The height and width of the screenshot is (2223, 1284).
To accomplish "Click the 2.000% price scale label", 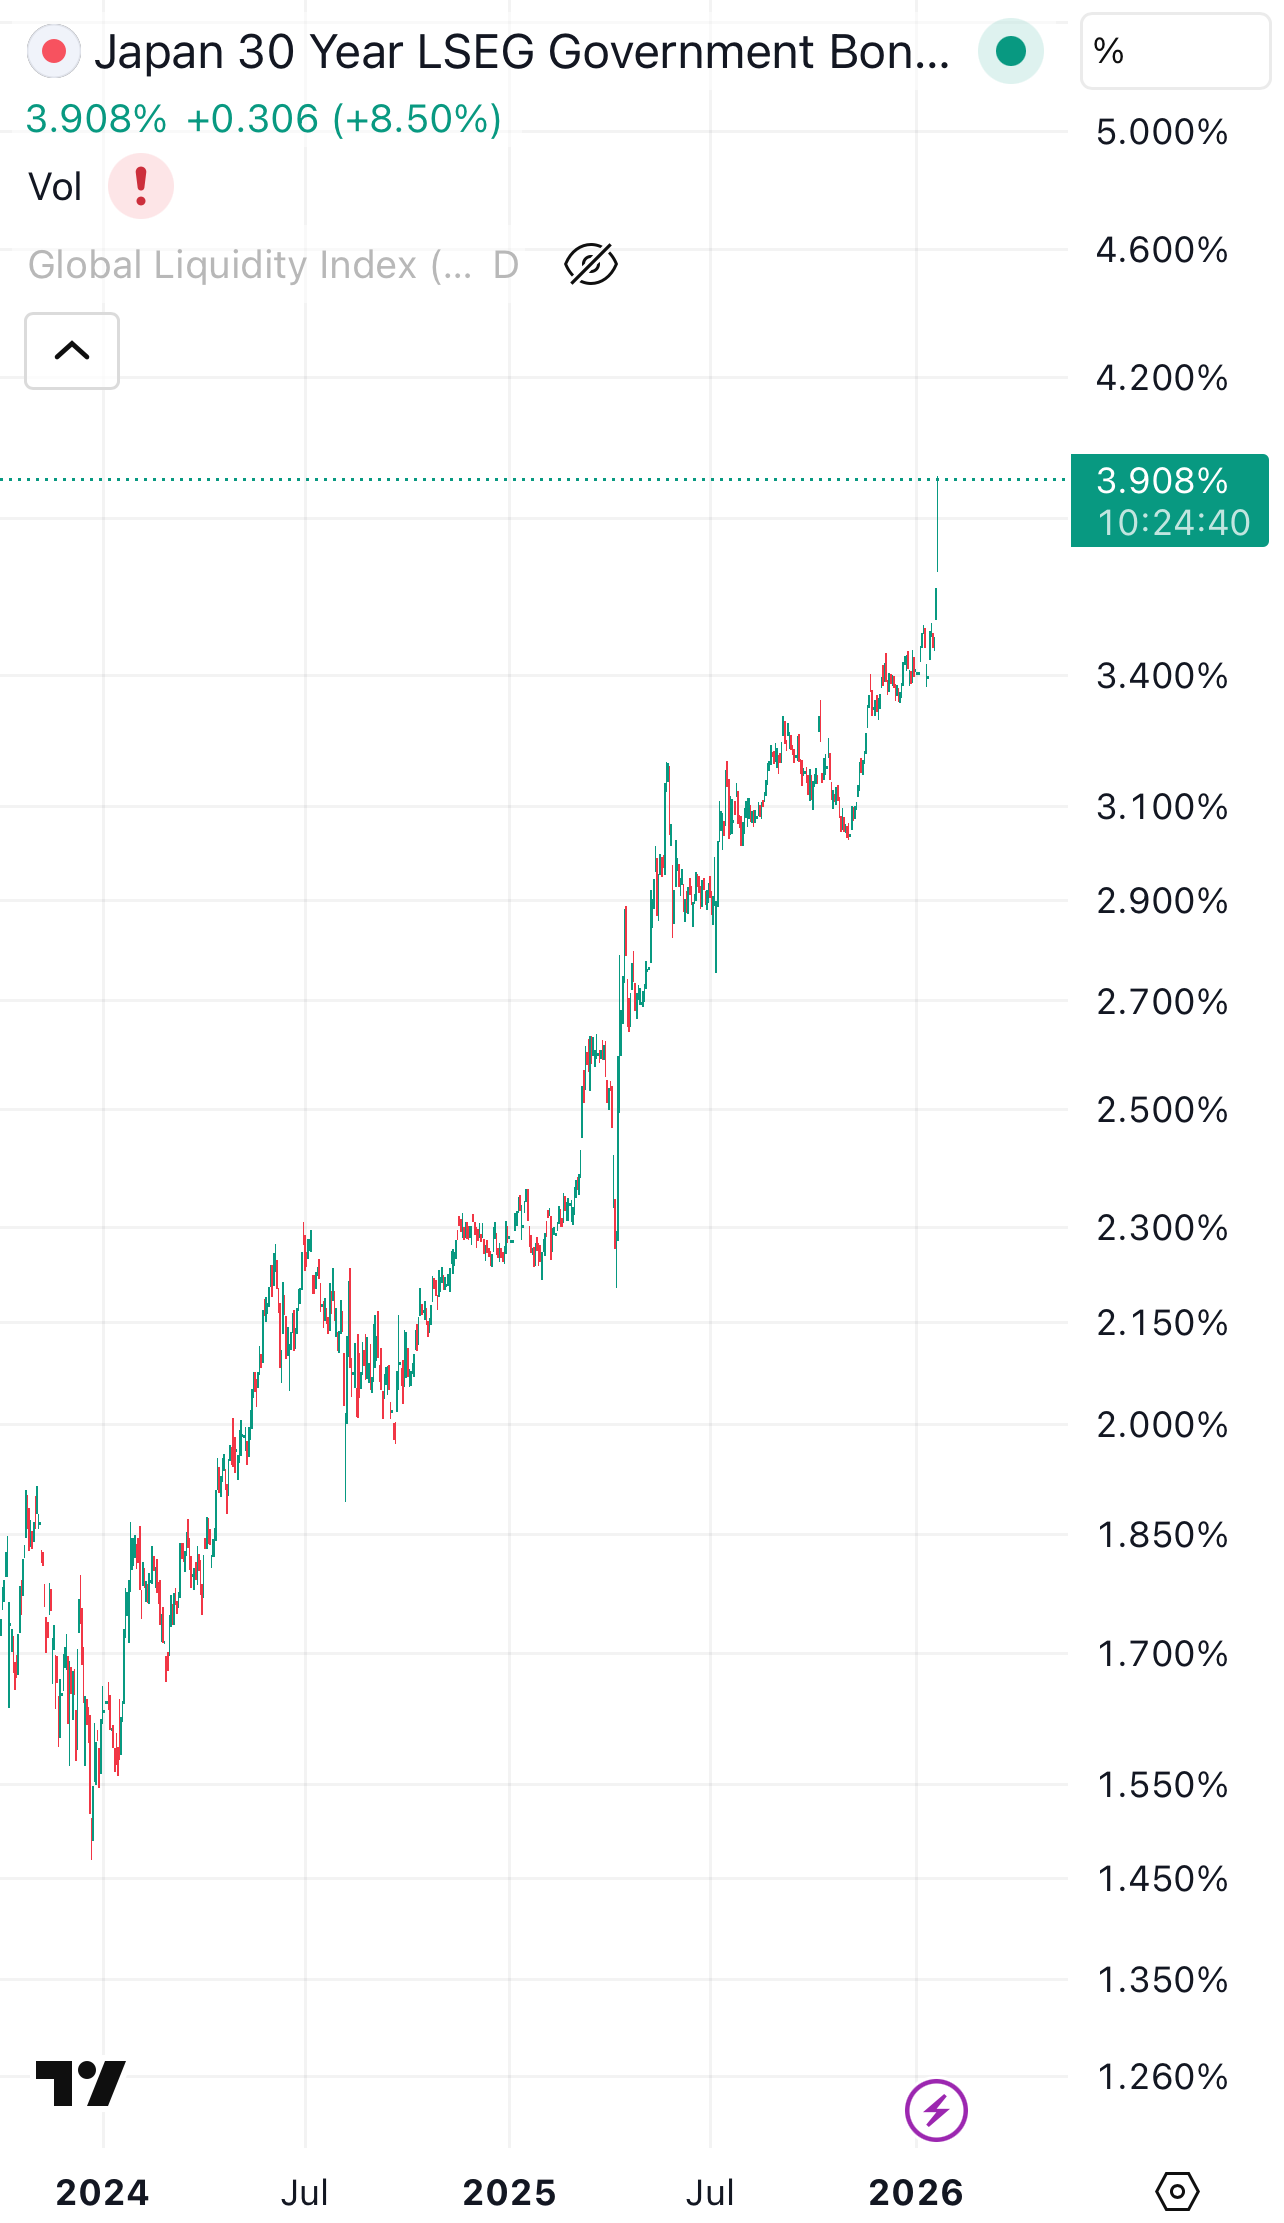I will point(1162,1425).
